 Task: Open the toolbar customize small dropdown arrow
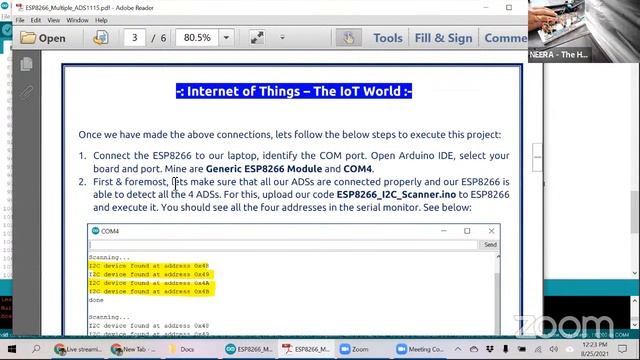pyautogui.click(x=282, y=38)
